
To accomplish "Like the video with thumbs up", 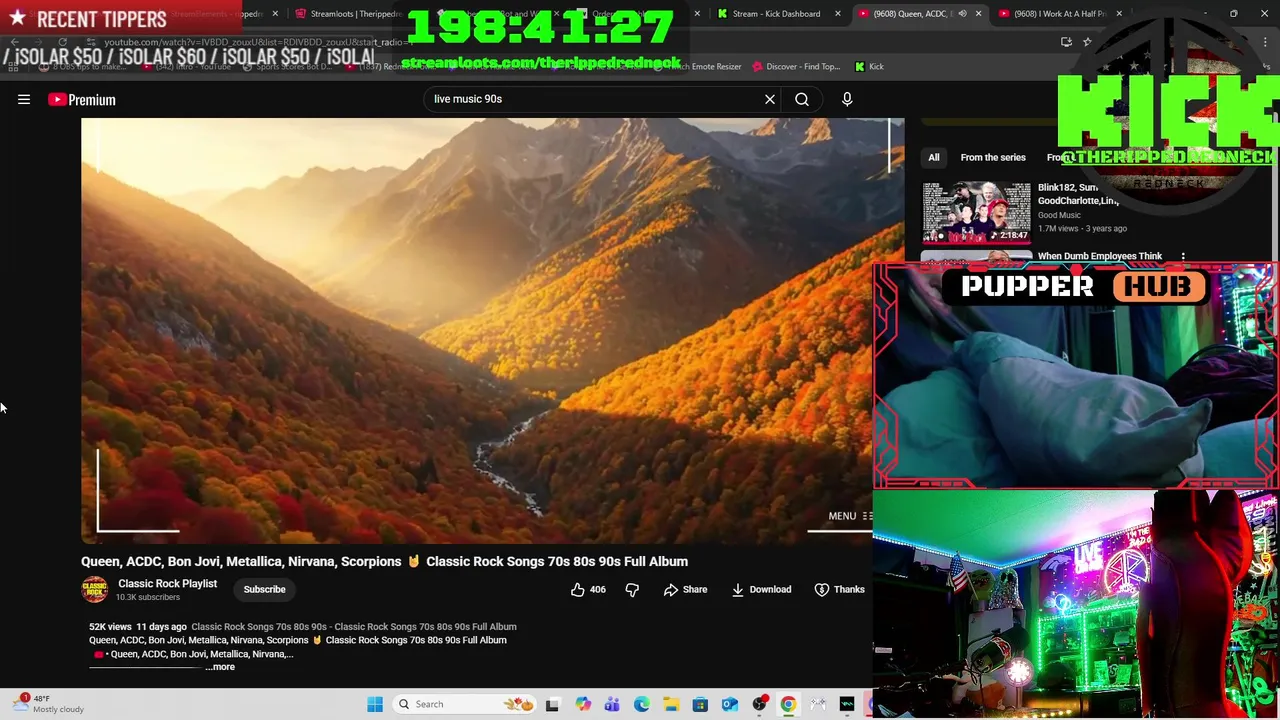I will tap(588, 589).
